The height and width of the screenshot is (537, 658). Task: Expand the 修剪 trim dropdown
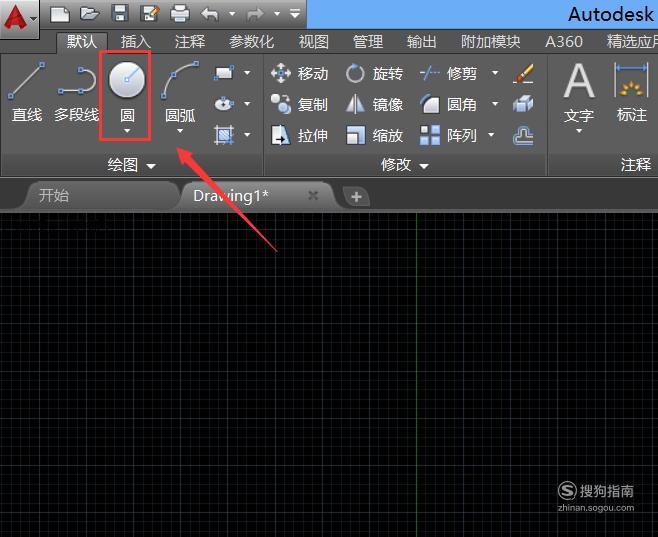tap(495, 73)
